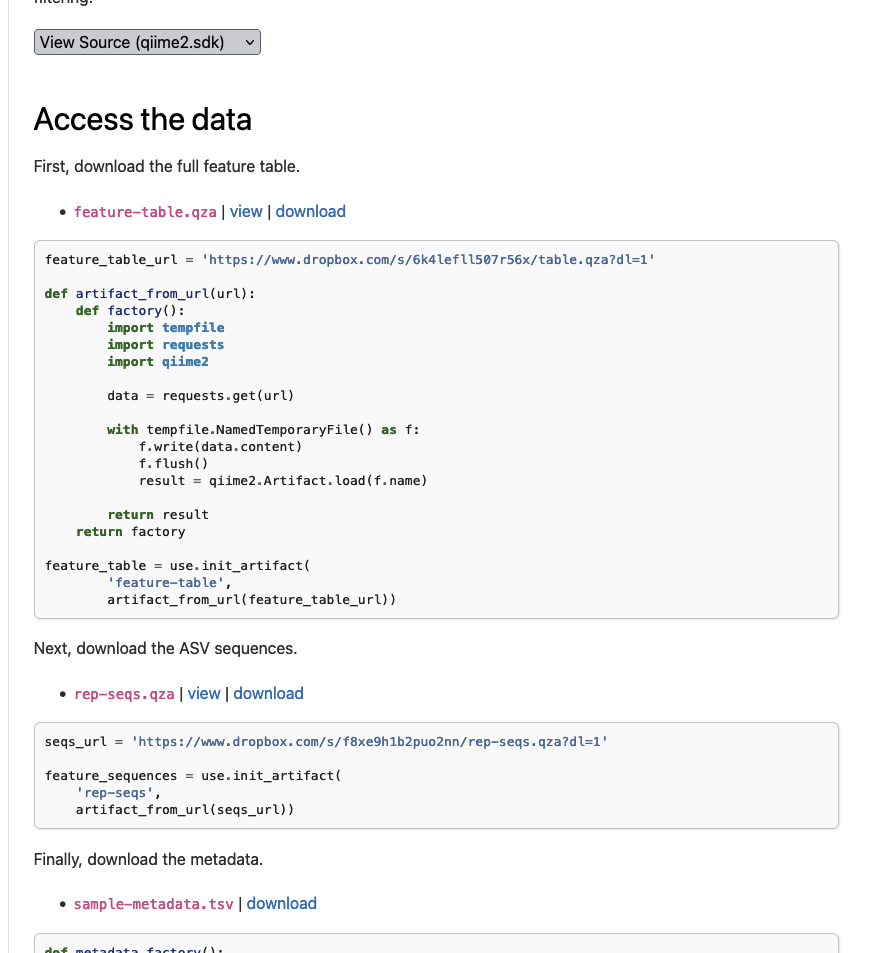Click the view link for rep-seqs.qza

click(x=204, y=693)
